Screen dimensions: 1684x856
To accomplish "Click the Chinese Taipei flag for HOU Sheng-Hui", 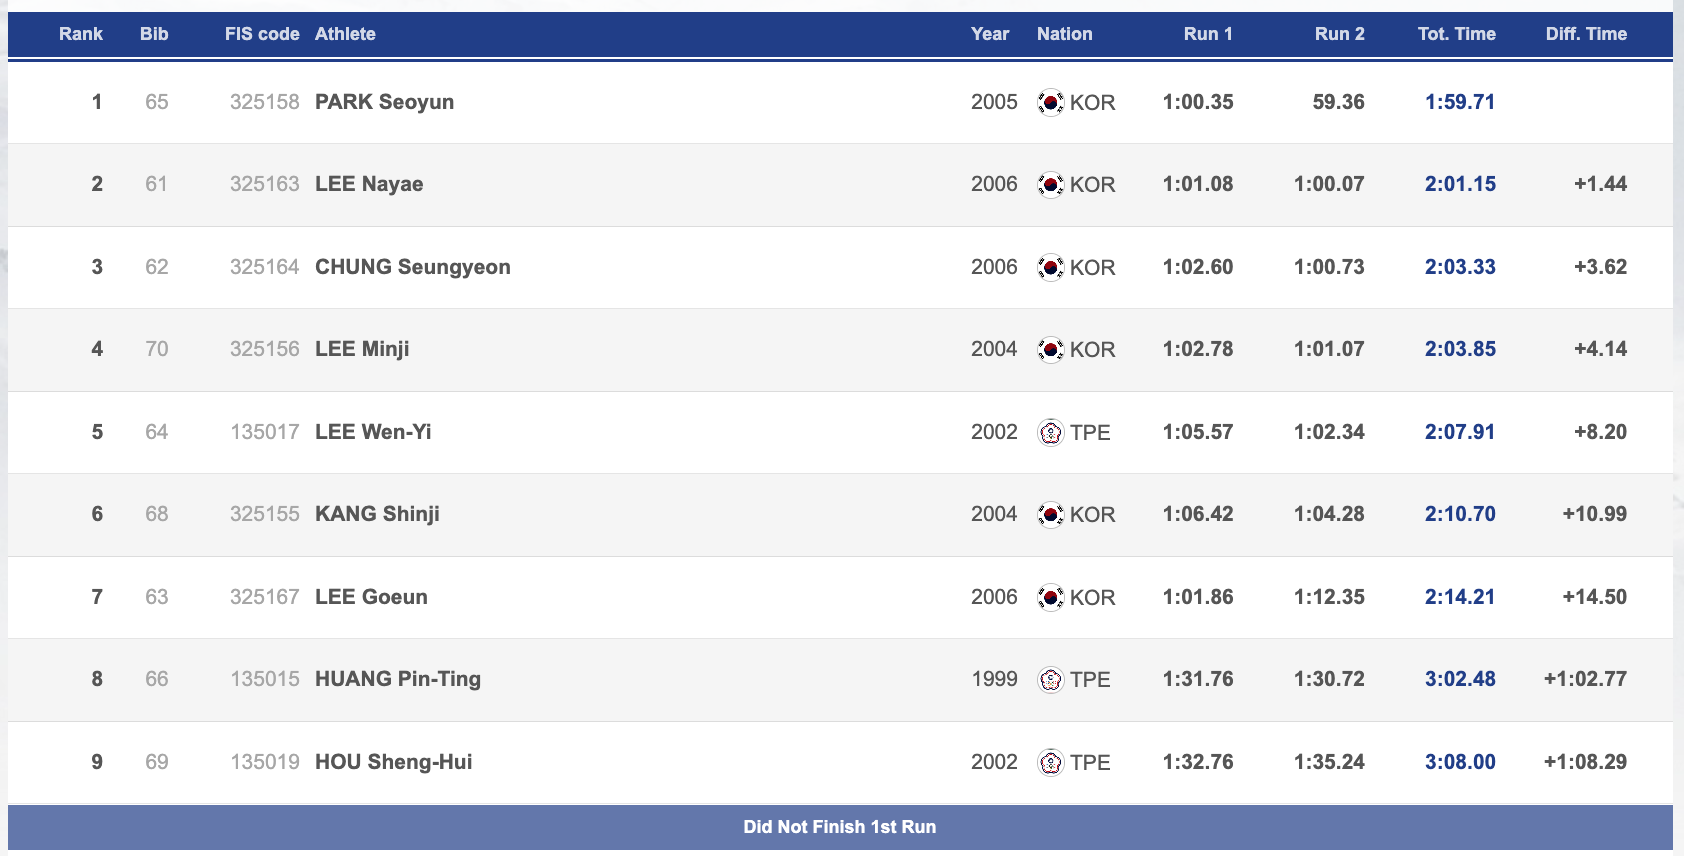I will pos(1050,763).
